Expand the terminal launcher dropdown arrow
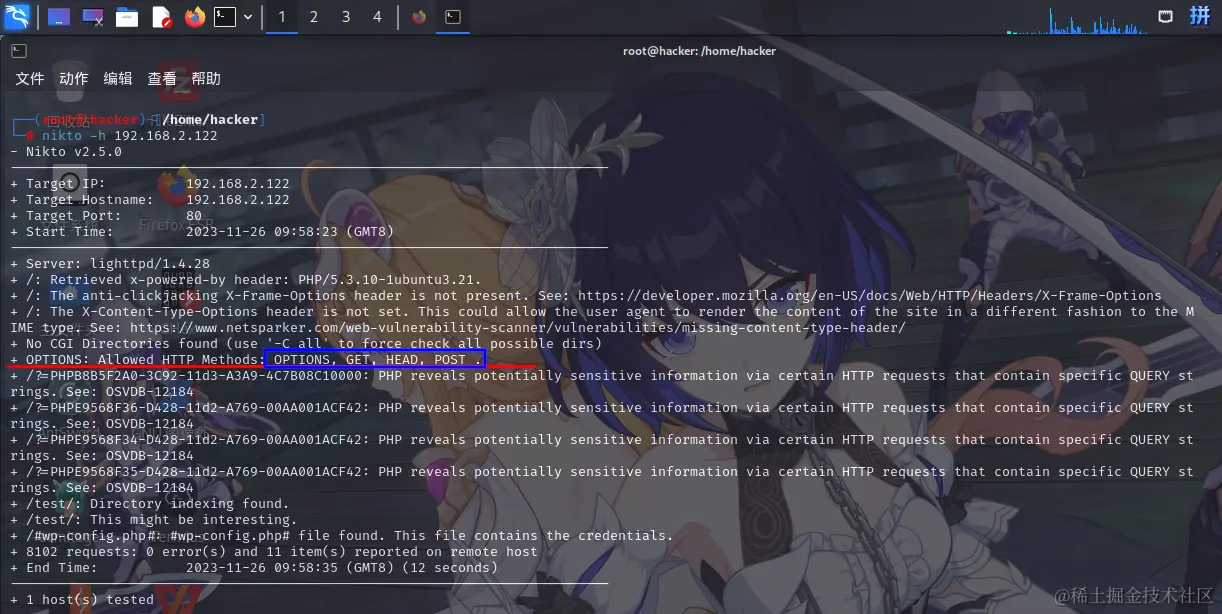Screen dimensions: 1222x614 point(247,17)
